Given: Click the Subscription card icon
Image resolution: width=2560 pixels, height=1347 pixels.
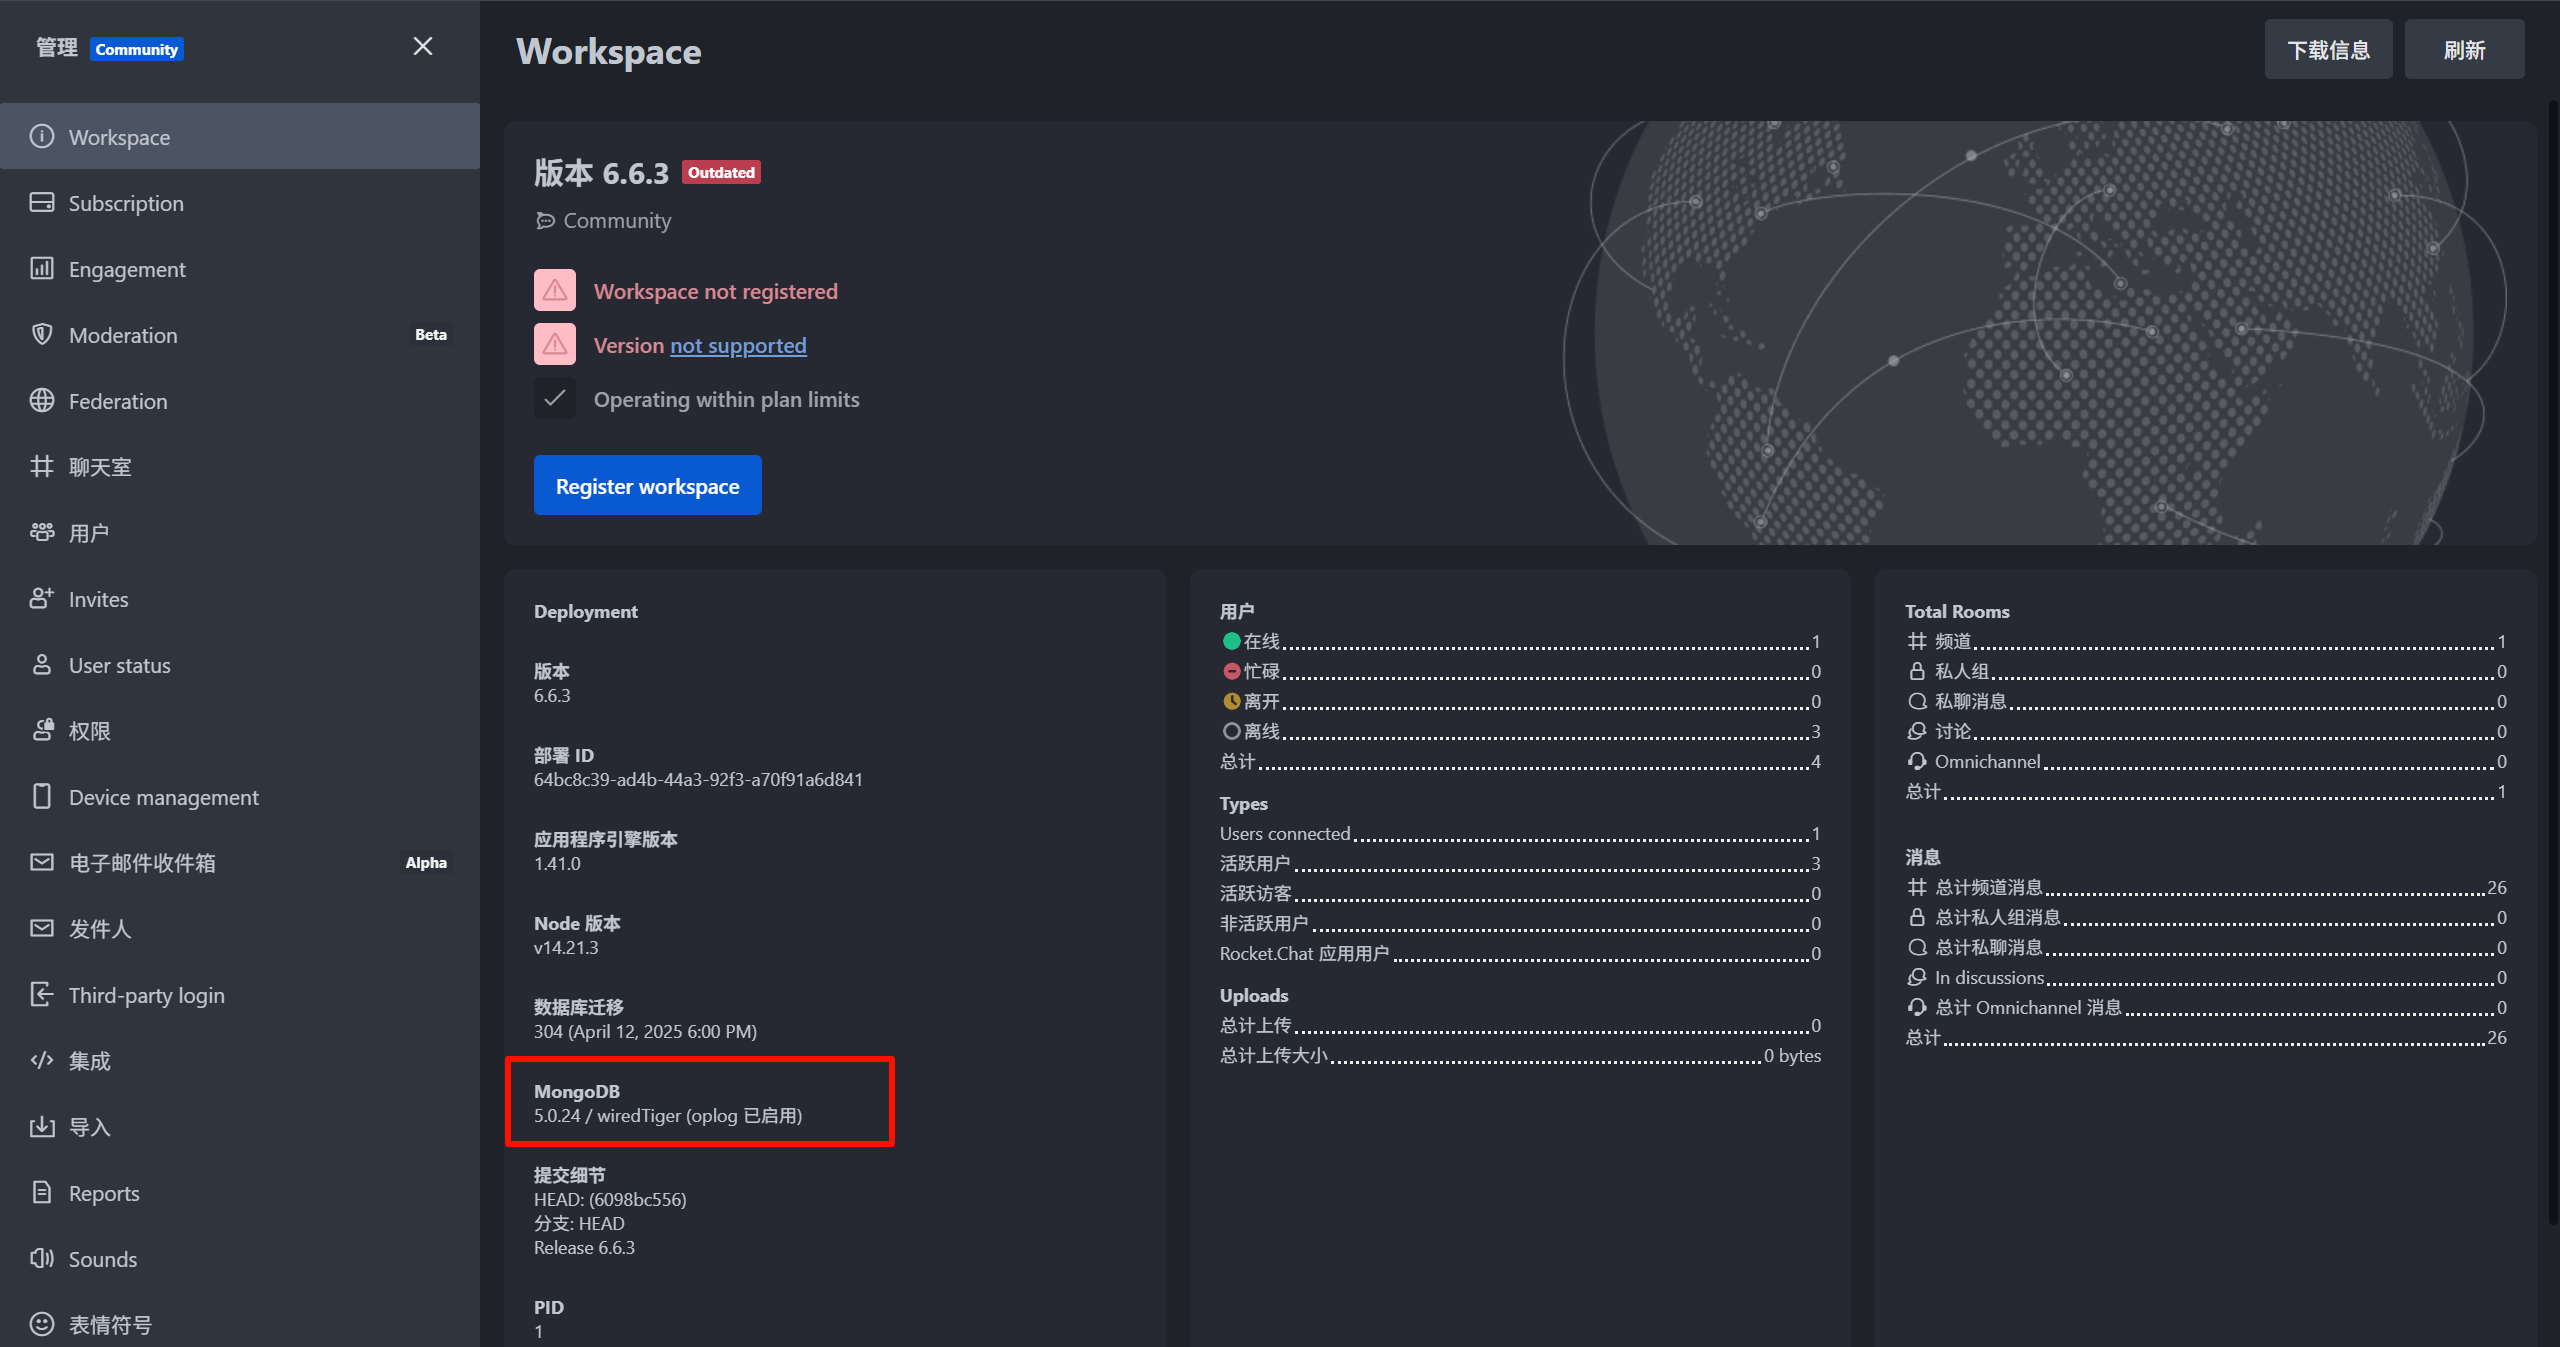Looking at the screenshot, I should (x=42, y=202).
